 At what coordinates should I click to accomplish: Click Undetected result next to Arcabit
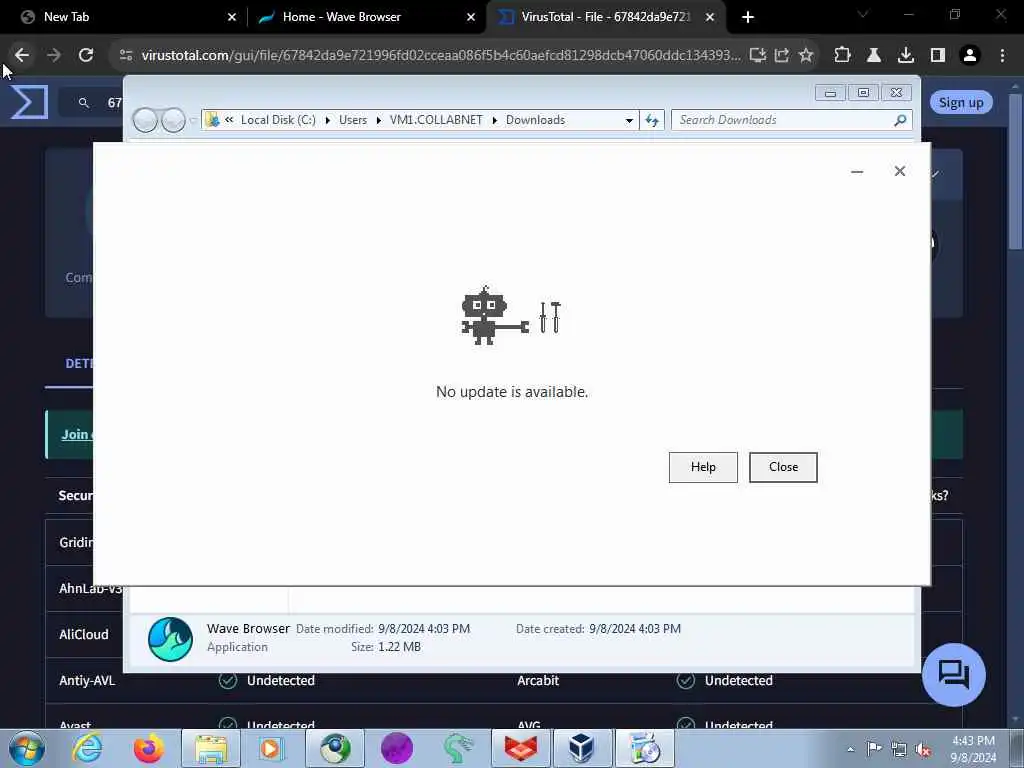pyautogui.click(x=739, y=680)
